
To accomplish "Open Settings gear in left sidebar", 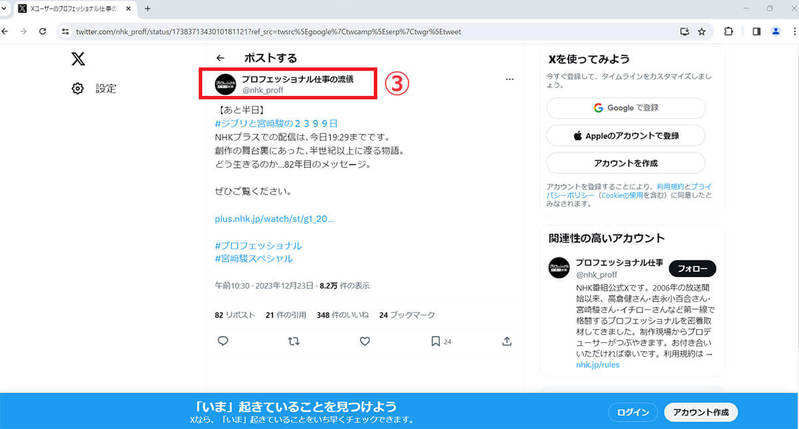I will (x=77, y=89).
